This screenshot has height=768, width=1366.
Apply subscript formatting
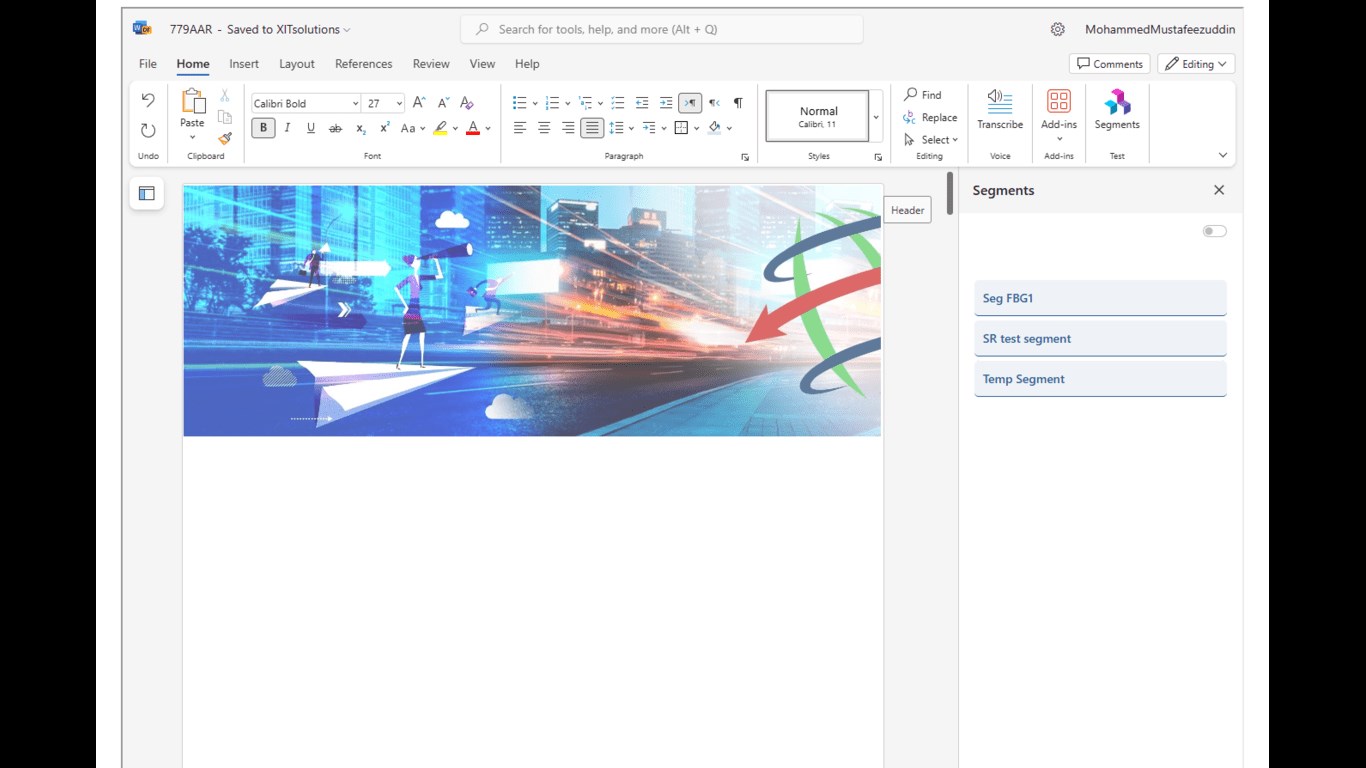point(361,128)
